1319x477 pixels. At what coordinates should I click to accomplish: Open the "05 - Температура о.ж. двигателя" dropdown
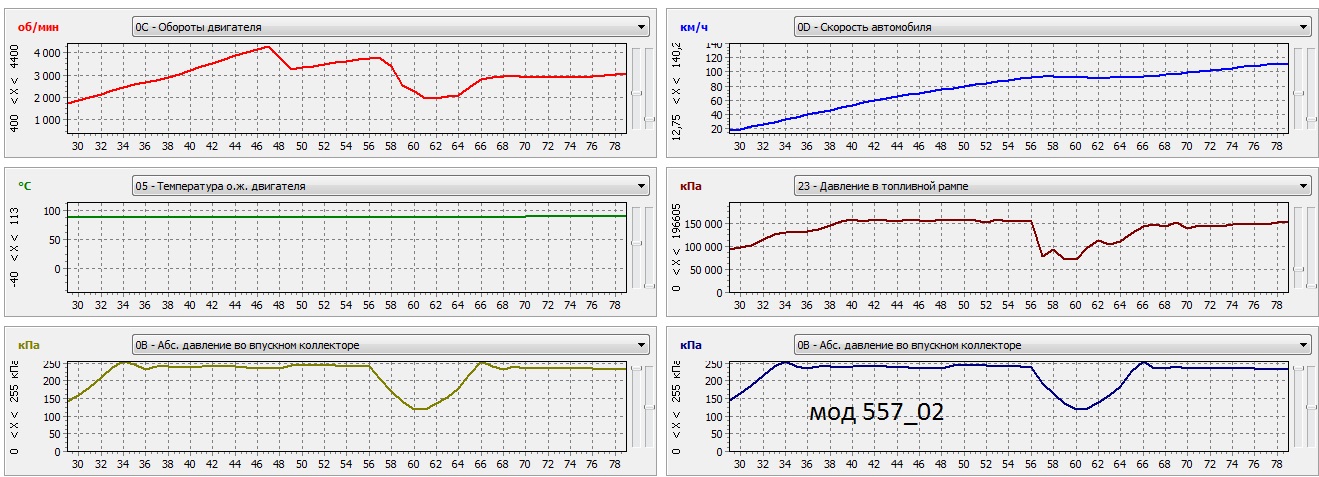pyautogui.click(x=391, y=186)
